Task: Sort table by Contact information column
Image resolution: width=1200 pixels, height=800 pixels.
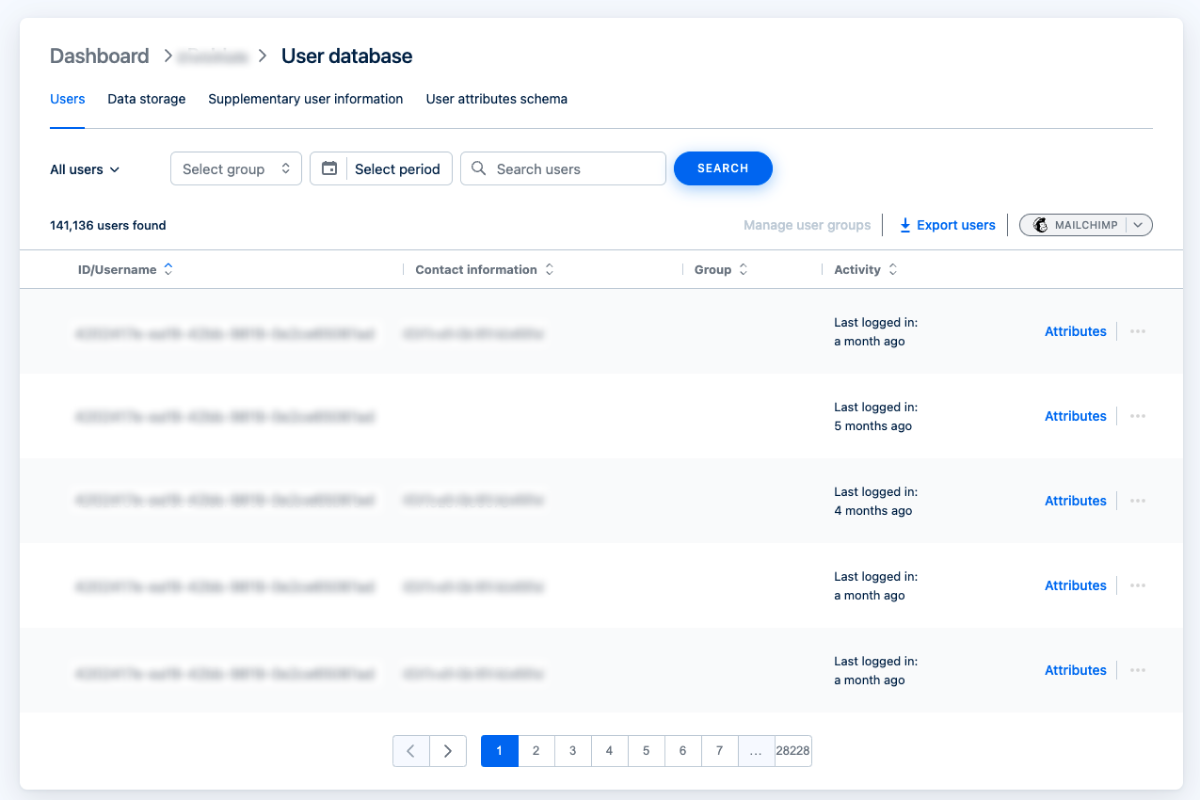Action: point(549,270)
